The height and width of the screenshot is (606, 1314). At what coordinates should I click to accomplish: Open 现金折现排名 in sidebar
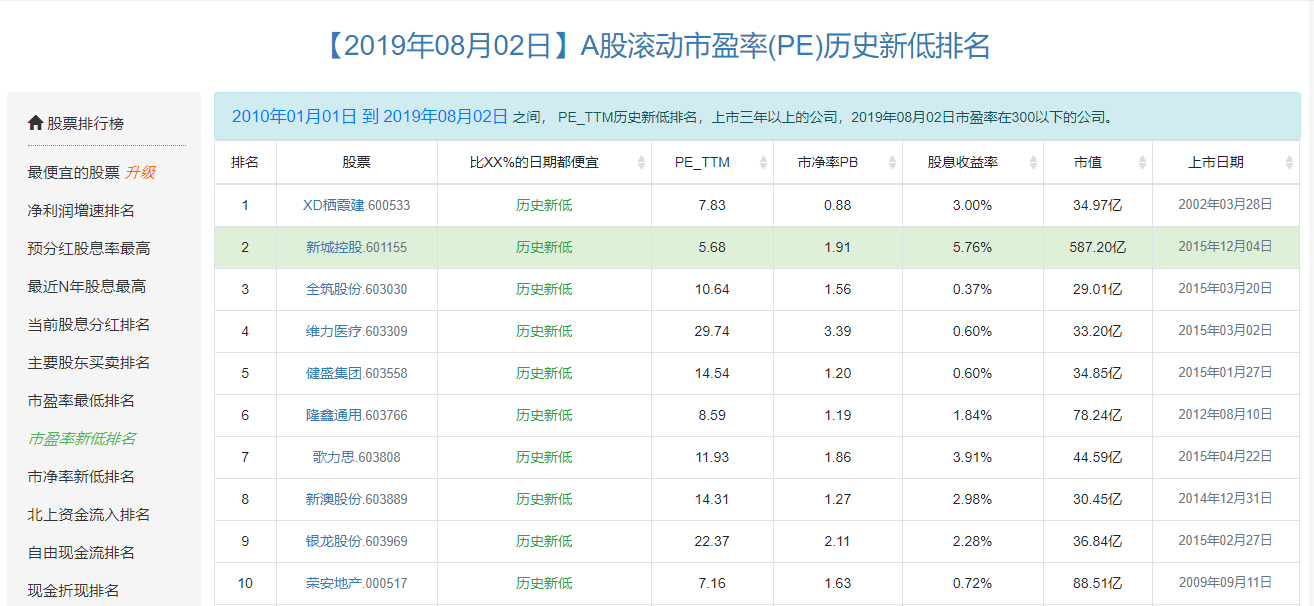tap(73, 590)
